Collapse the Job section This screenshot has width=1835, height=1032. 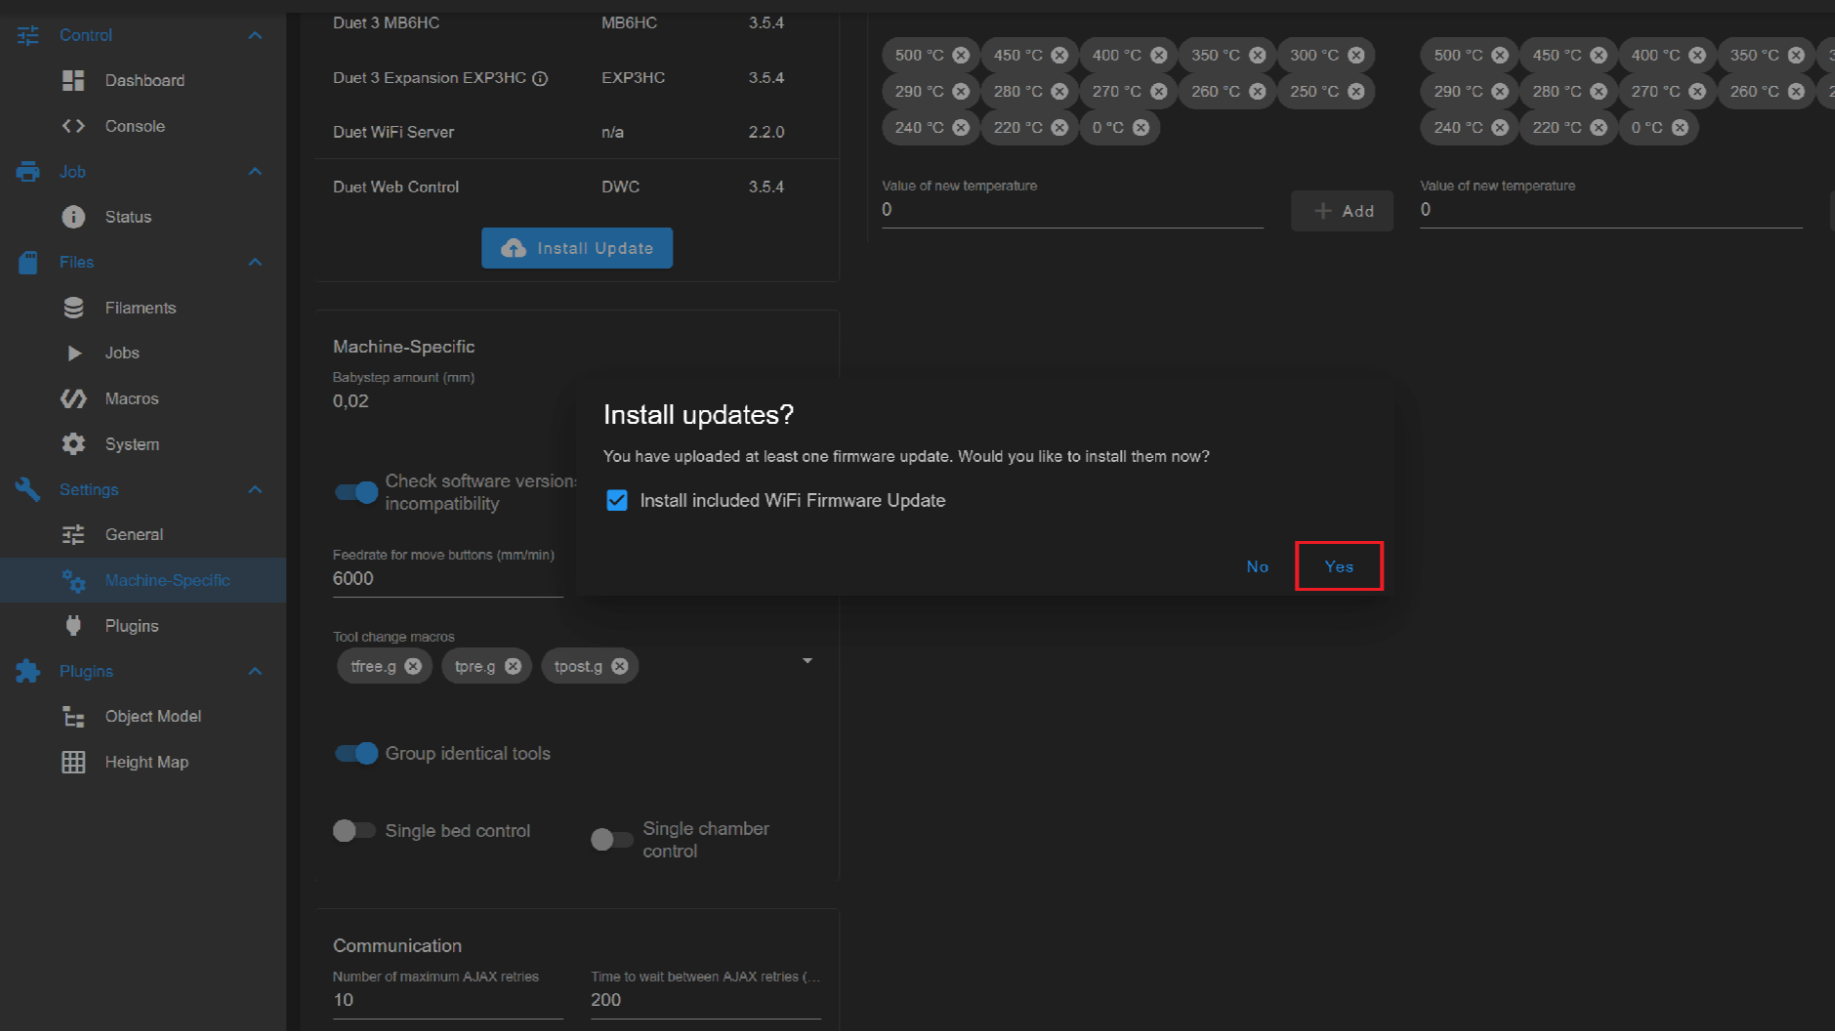tap(255, 172)
